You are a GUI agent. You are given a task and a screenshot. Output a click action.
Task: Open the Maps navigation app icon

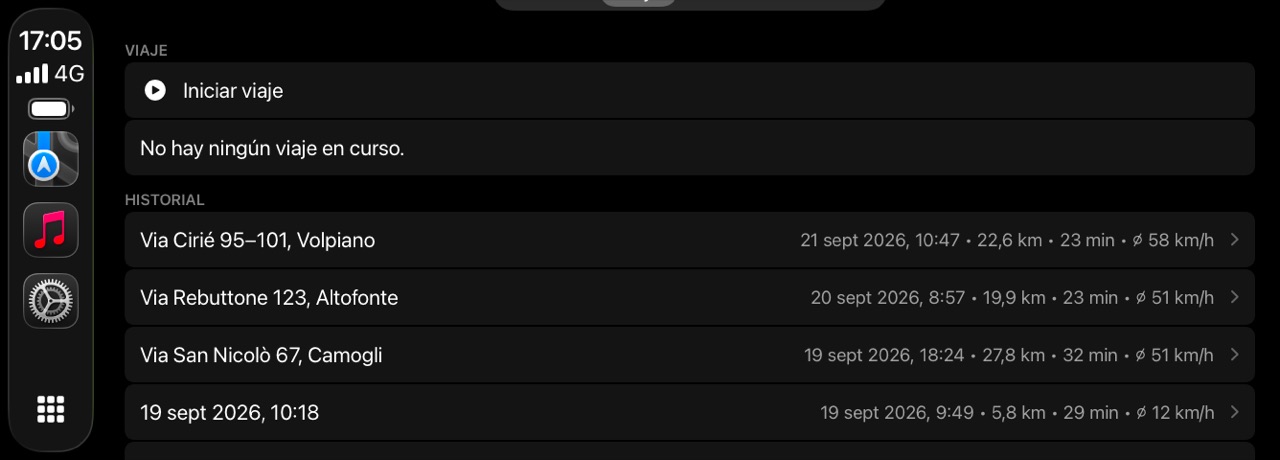pos(51,159)
